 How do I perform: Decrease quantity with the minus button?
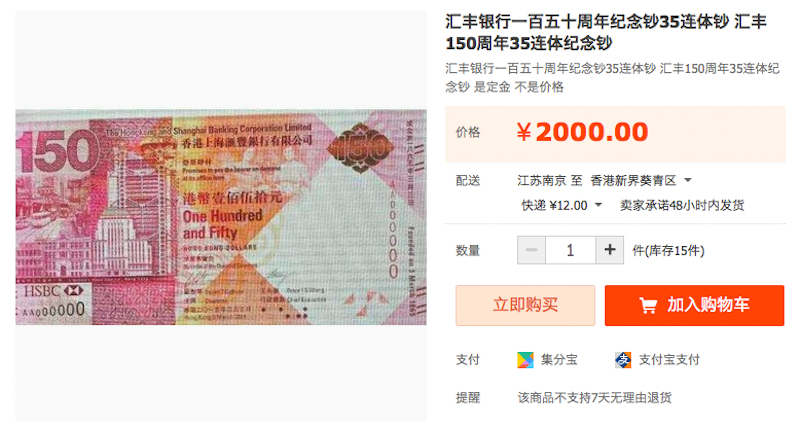tap(531, 250)
